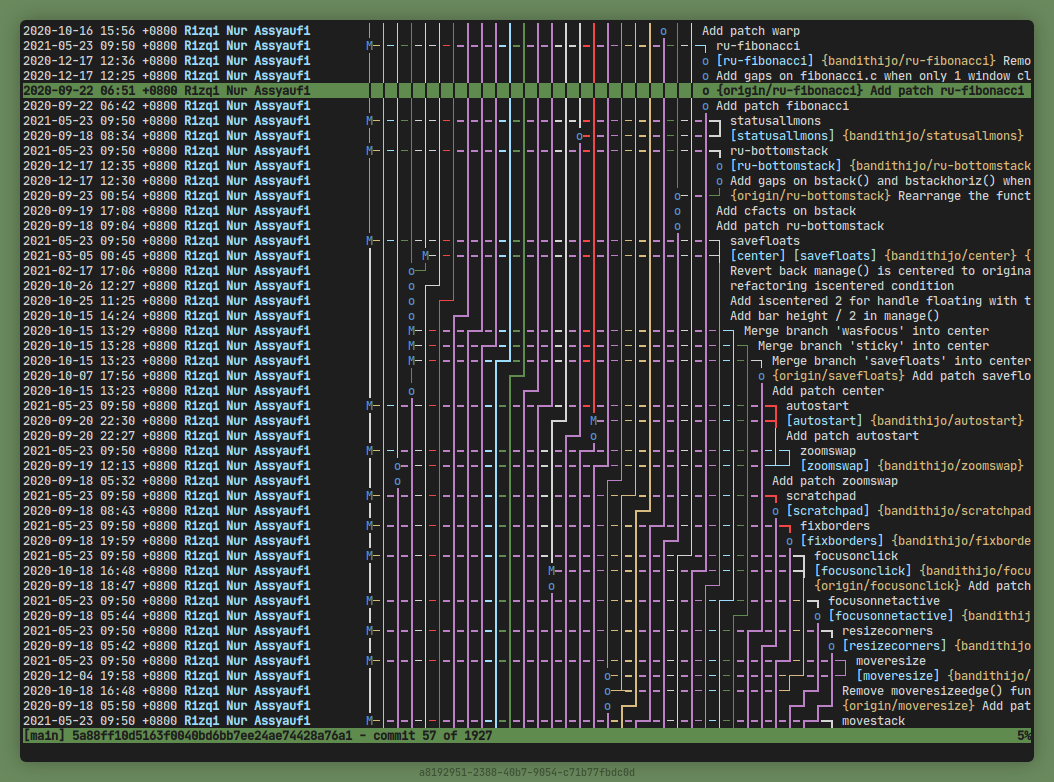Viewport: 1054px width, 782px height.
Task: Click merge marker on 'wasfocus' merge row
Action: (x=411, y=331)
